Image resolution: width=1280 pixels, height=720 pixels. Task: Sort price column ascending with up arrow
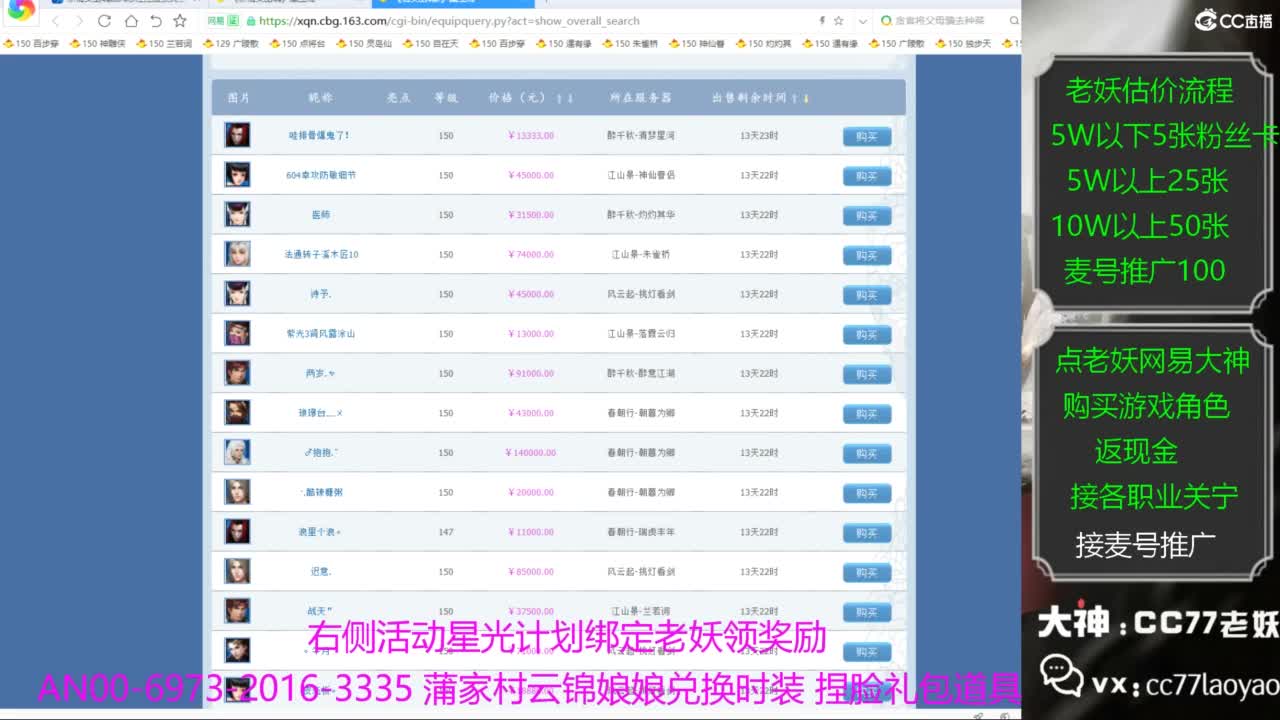pyautogui.click(x=559, y=98)
